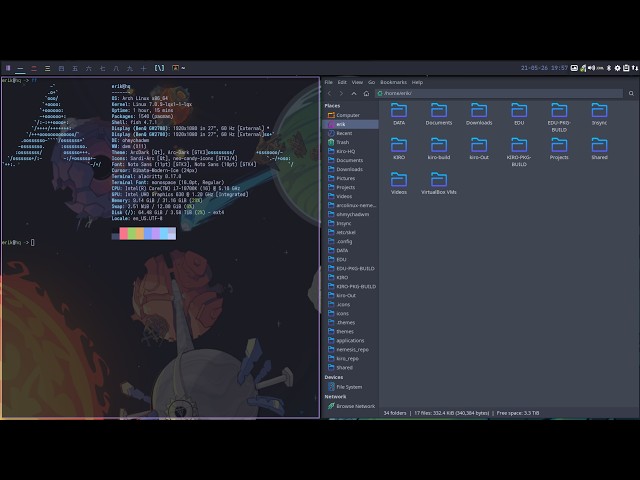Click the network up/down arrows tray icon

pyautogui.click(x=635, y=68)
